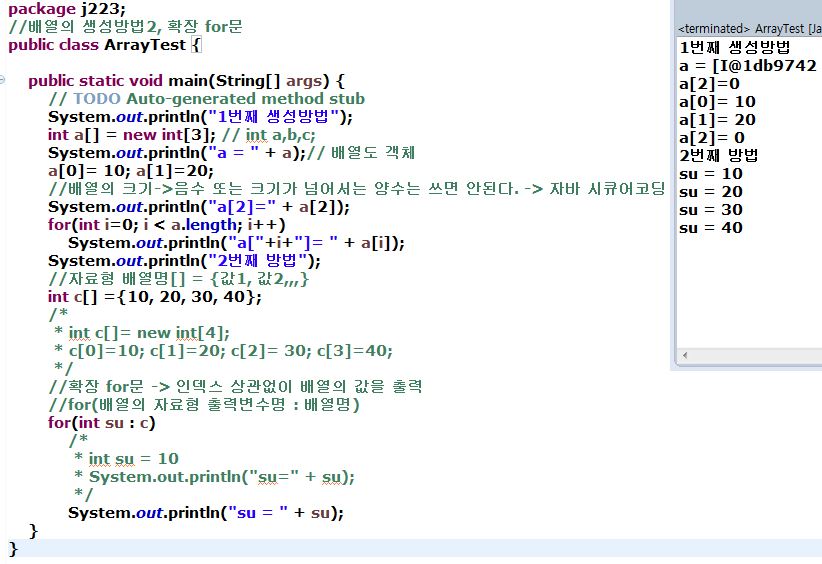Click the '//배열의 생성방법2, 확장 for문' comment
Image resolution: width=822 pixels, height=564 pixels.
tap(125, 26)
